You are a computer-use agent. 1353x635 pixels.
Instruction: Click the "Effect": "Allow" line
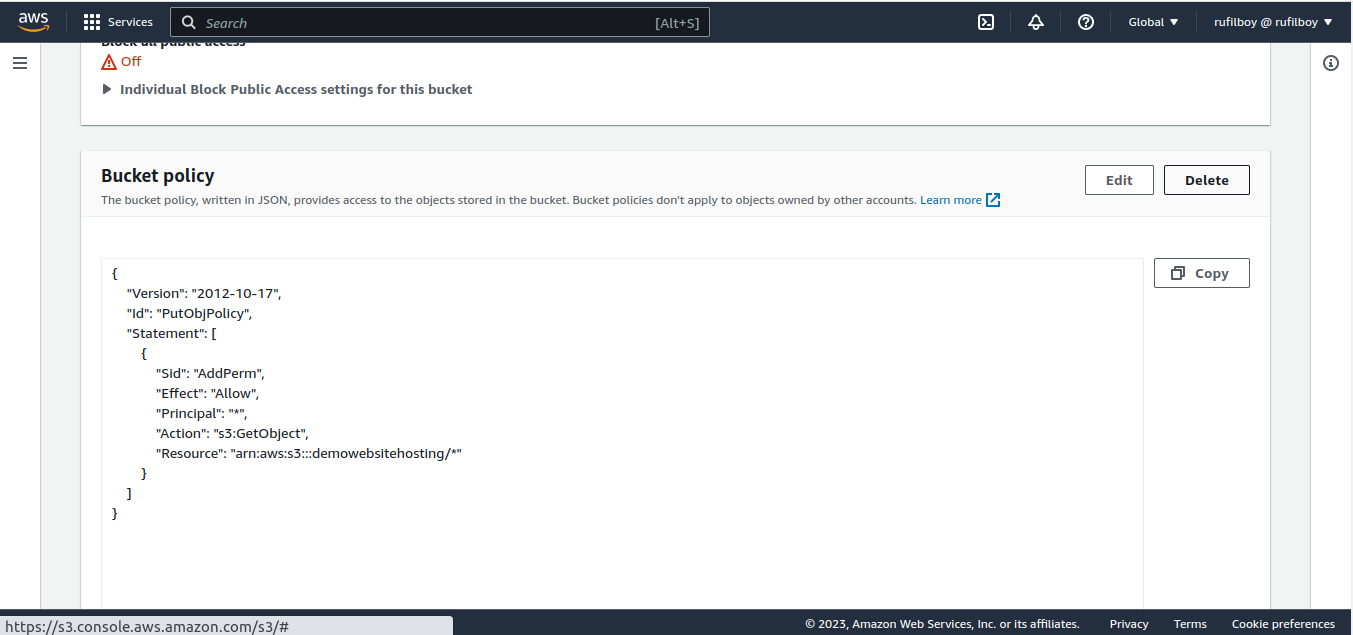[x=208, y=393]
